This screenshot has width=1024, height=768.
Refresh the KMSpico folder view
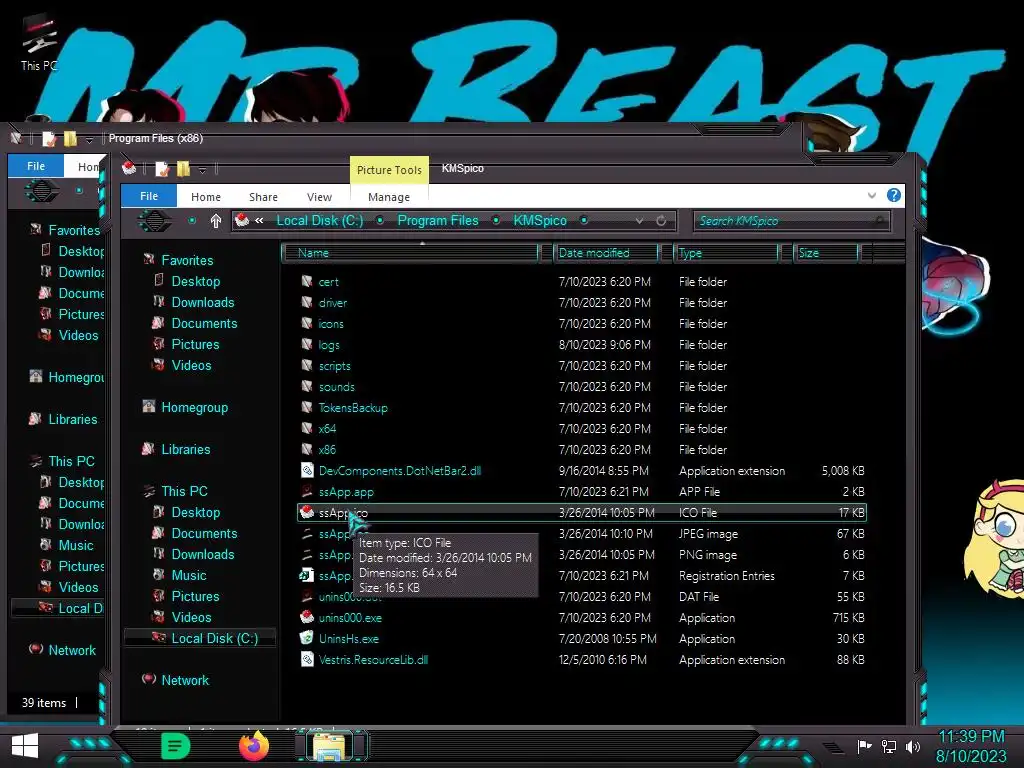tap(661, 221)
